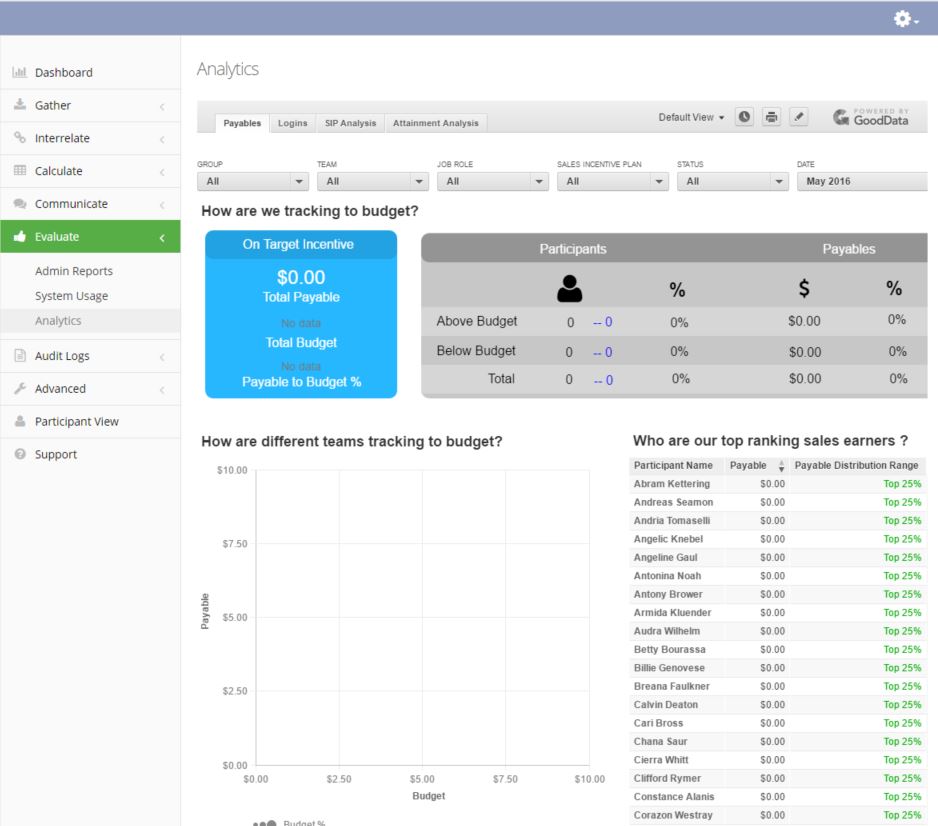Open the Date filter set to May 2016
The image size is (938, 826).
click(x=862, y=181)
